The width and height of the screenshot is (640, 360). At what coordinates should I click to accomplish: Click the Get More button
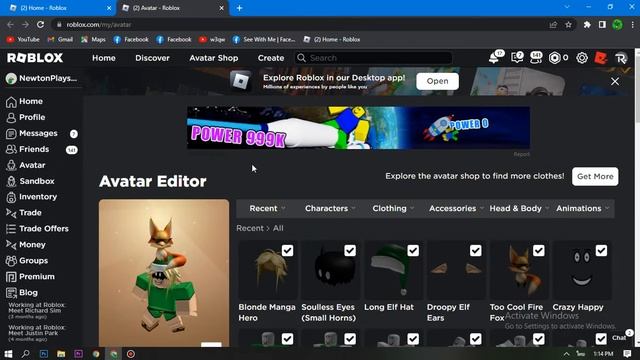click(x=595, y=176)
